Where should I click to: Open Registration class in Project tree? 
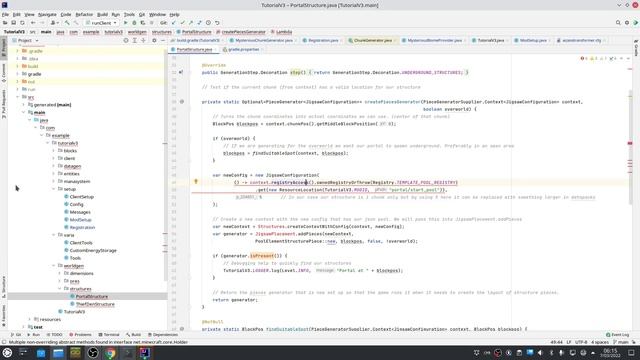coord(82,227)
